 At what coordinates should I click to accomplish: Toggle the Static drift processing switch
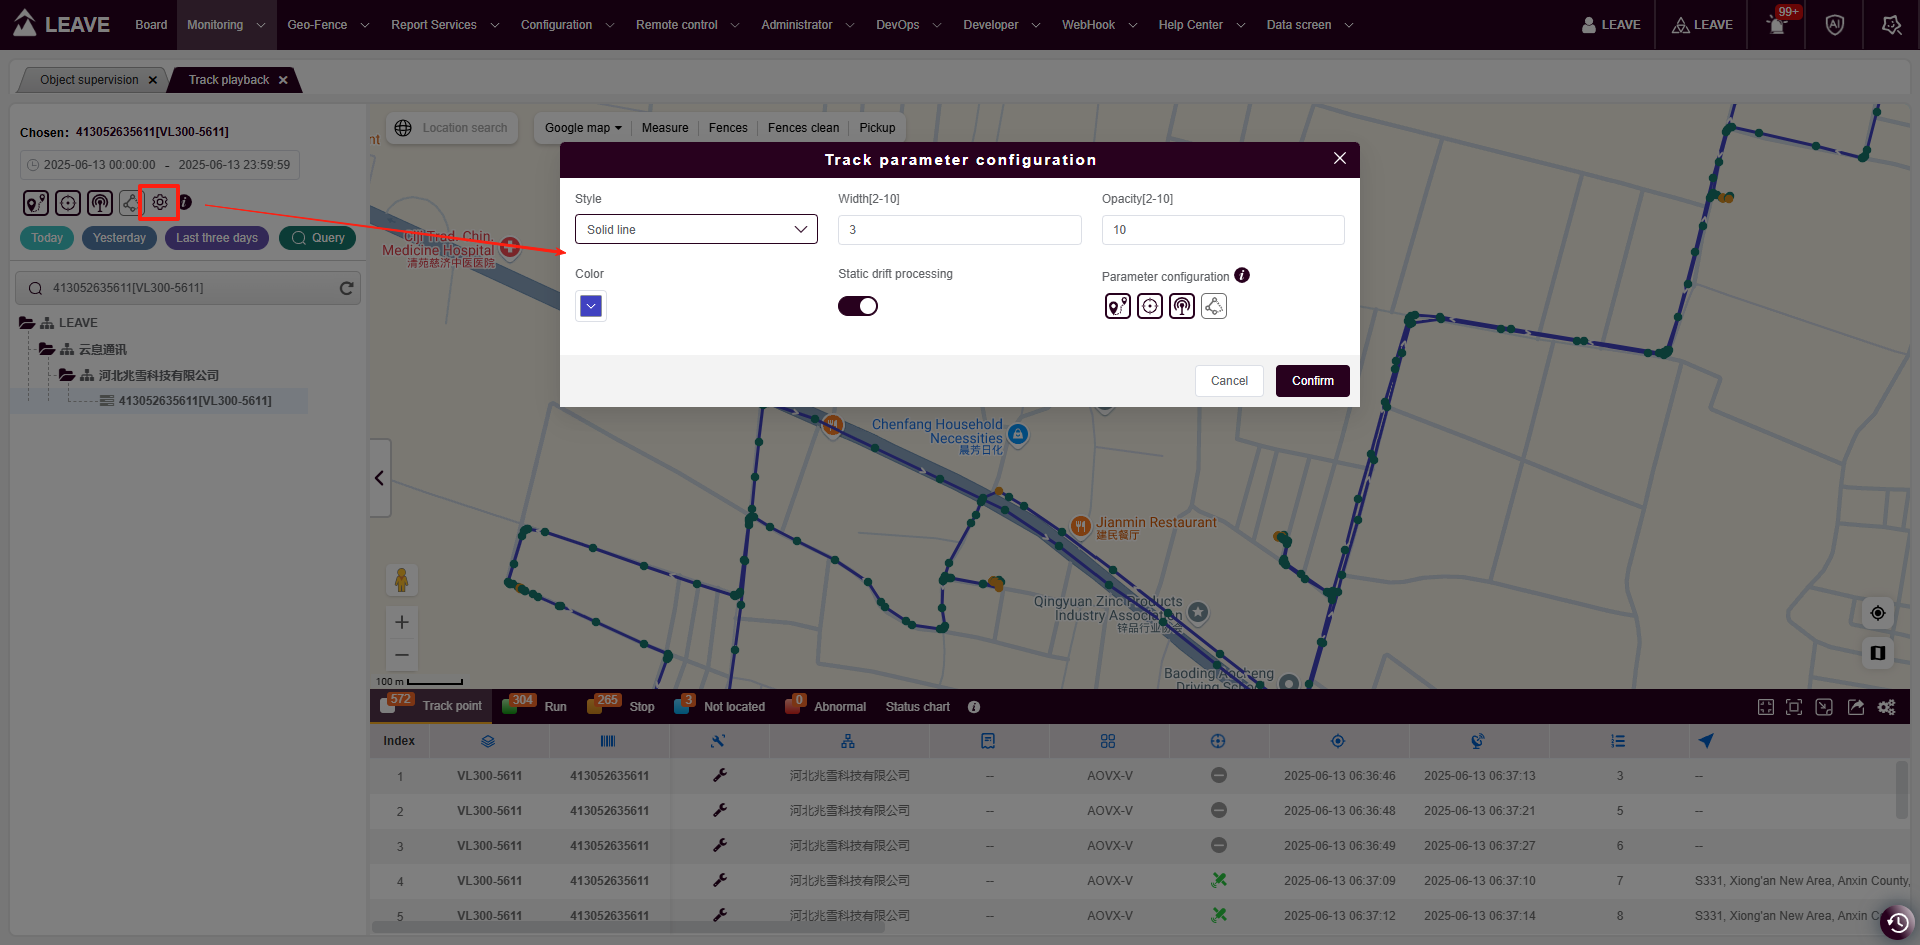pyautogui.click(x=858, y=306)
